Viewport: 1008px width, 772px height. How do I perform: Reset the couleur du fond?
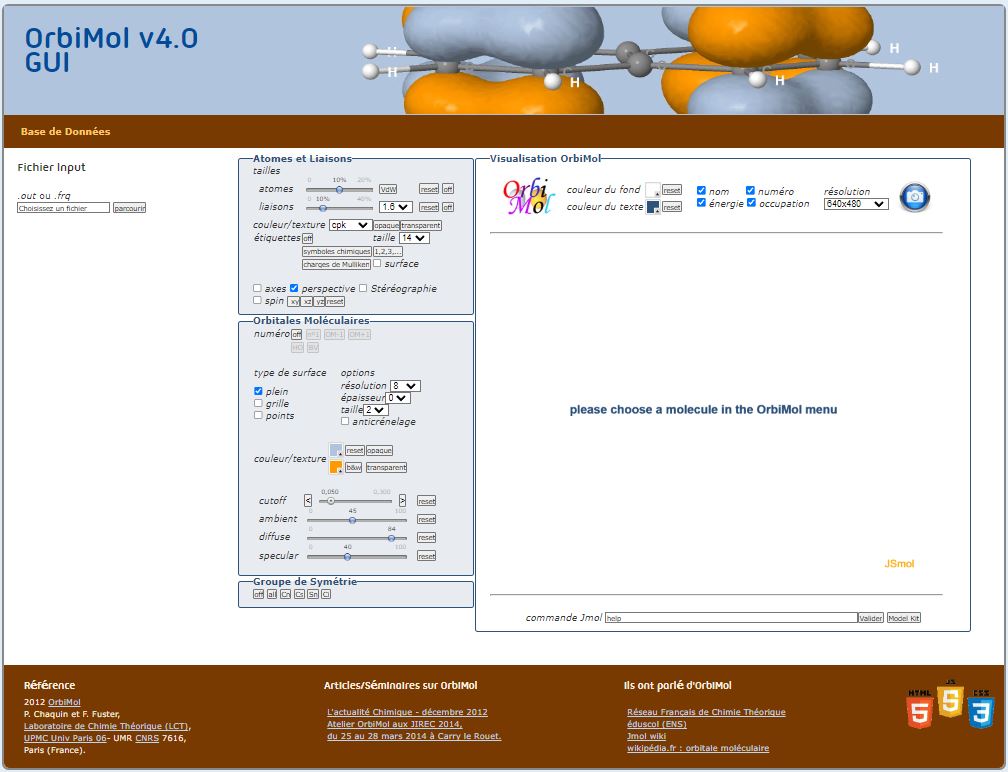[672, 190]
